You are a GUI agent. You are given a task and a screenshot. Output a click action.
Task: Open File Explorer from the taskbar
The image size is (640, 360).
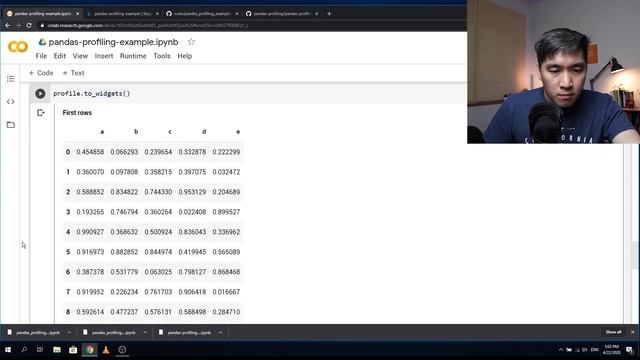coord(57,350)
